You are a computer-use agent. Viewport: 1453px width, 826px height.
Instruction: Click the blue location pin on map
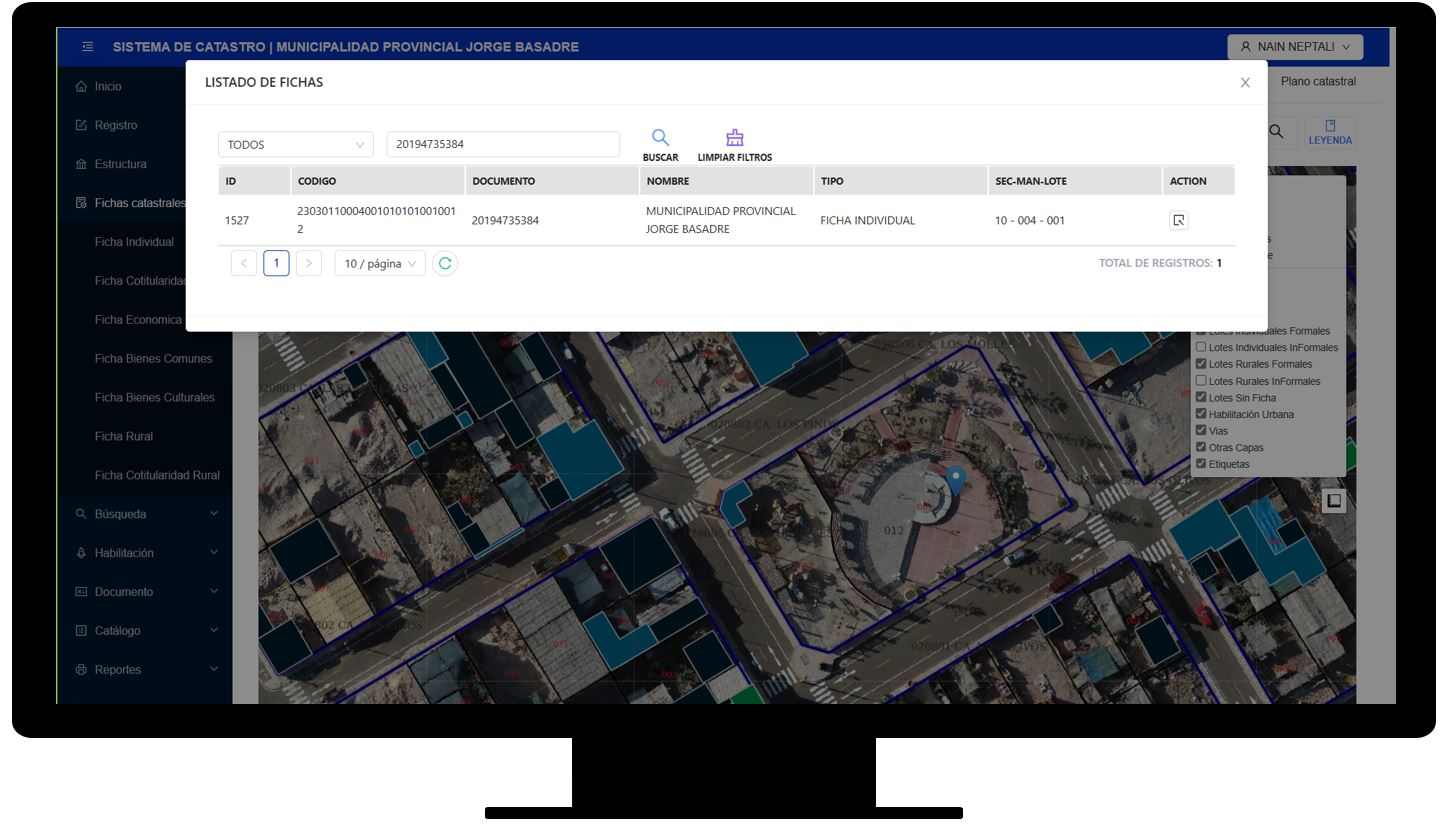955,480
